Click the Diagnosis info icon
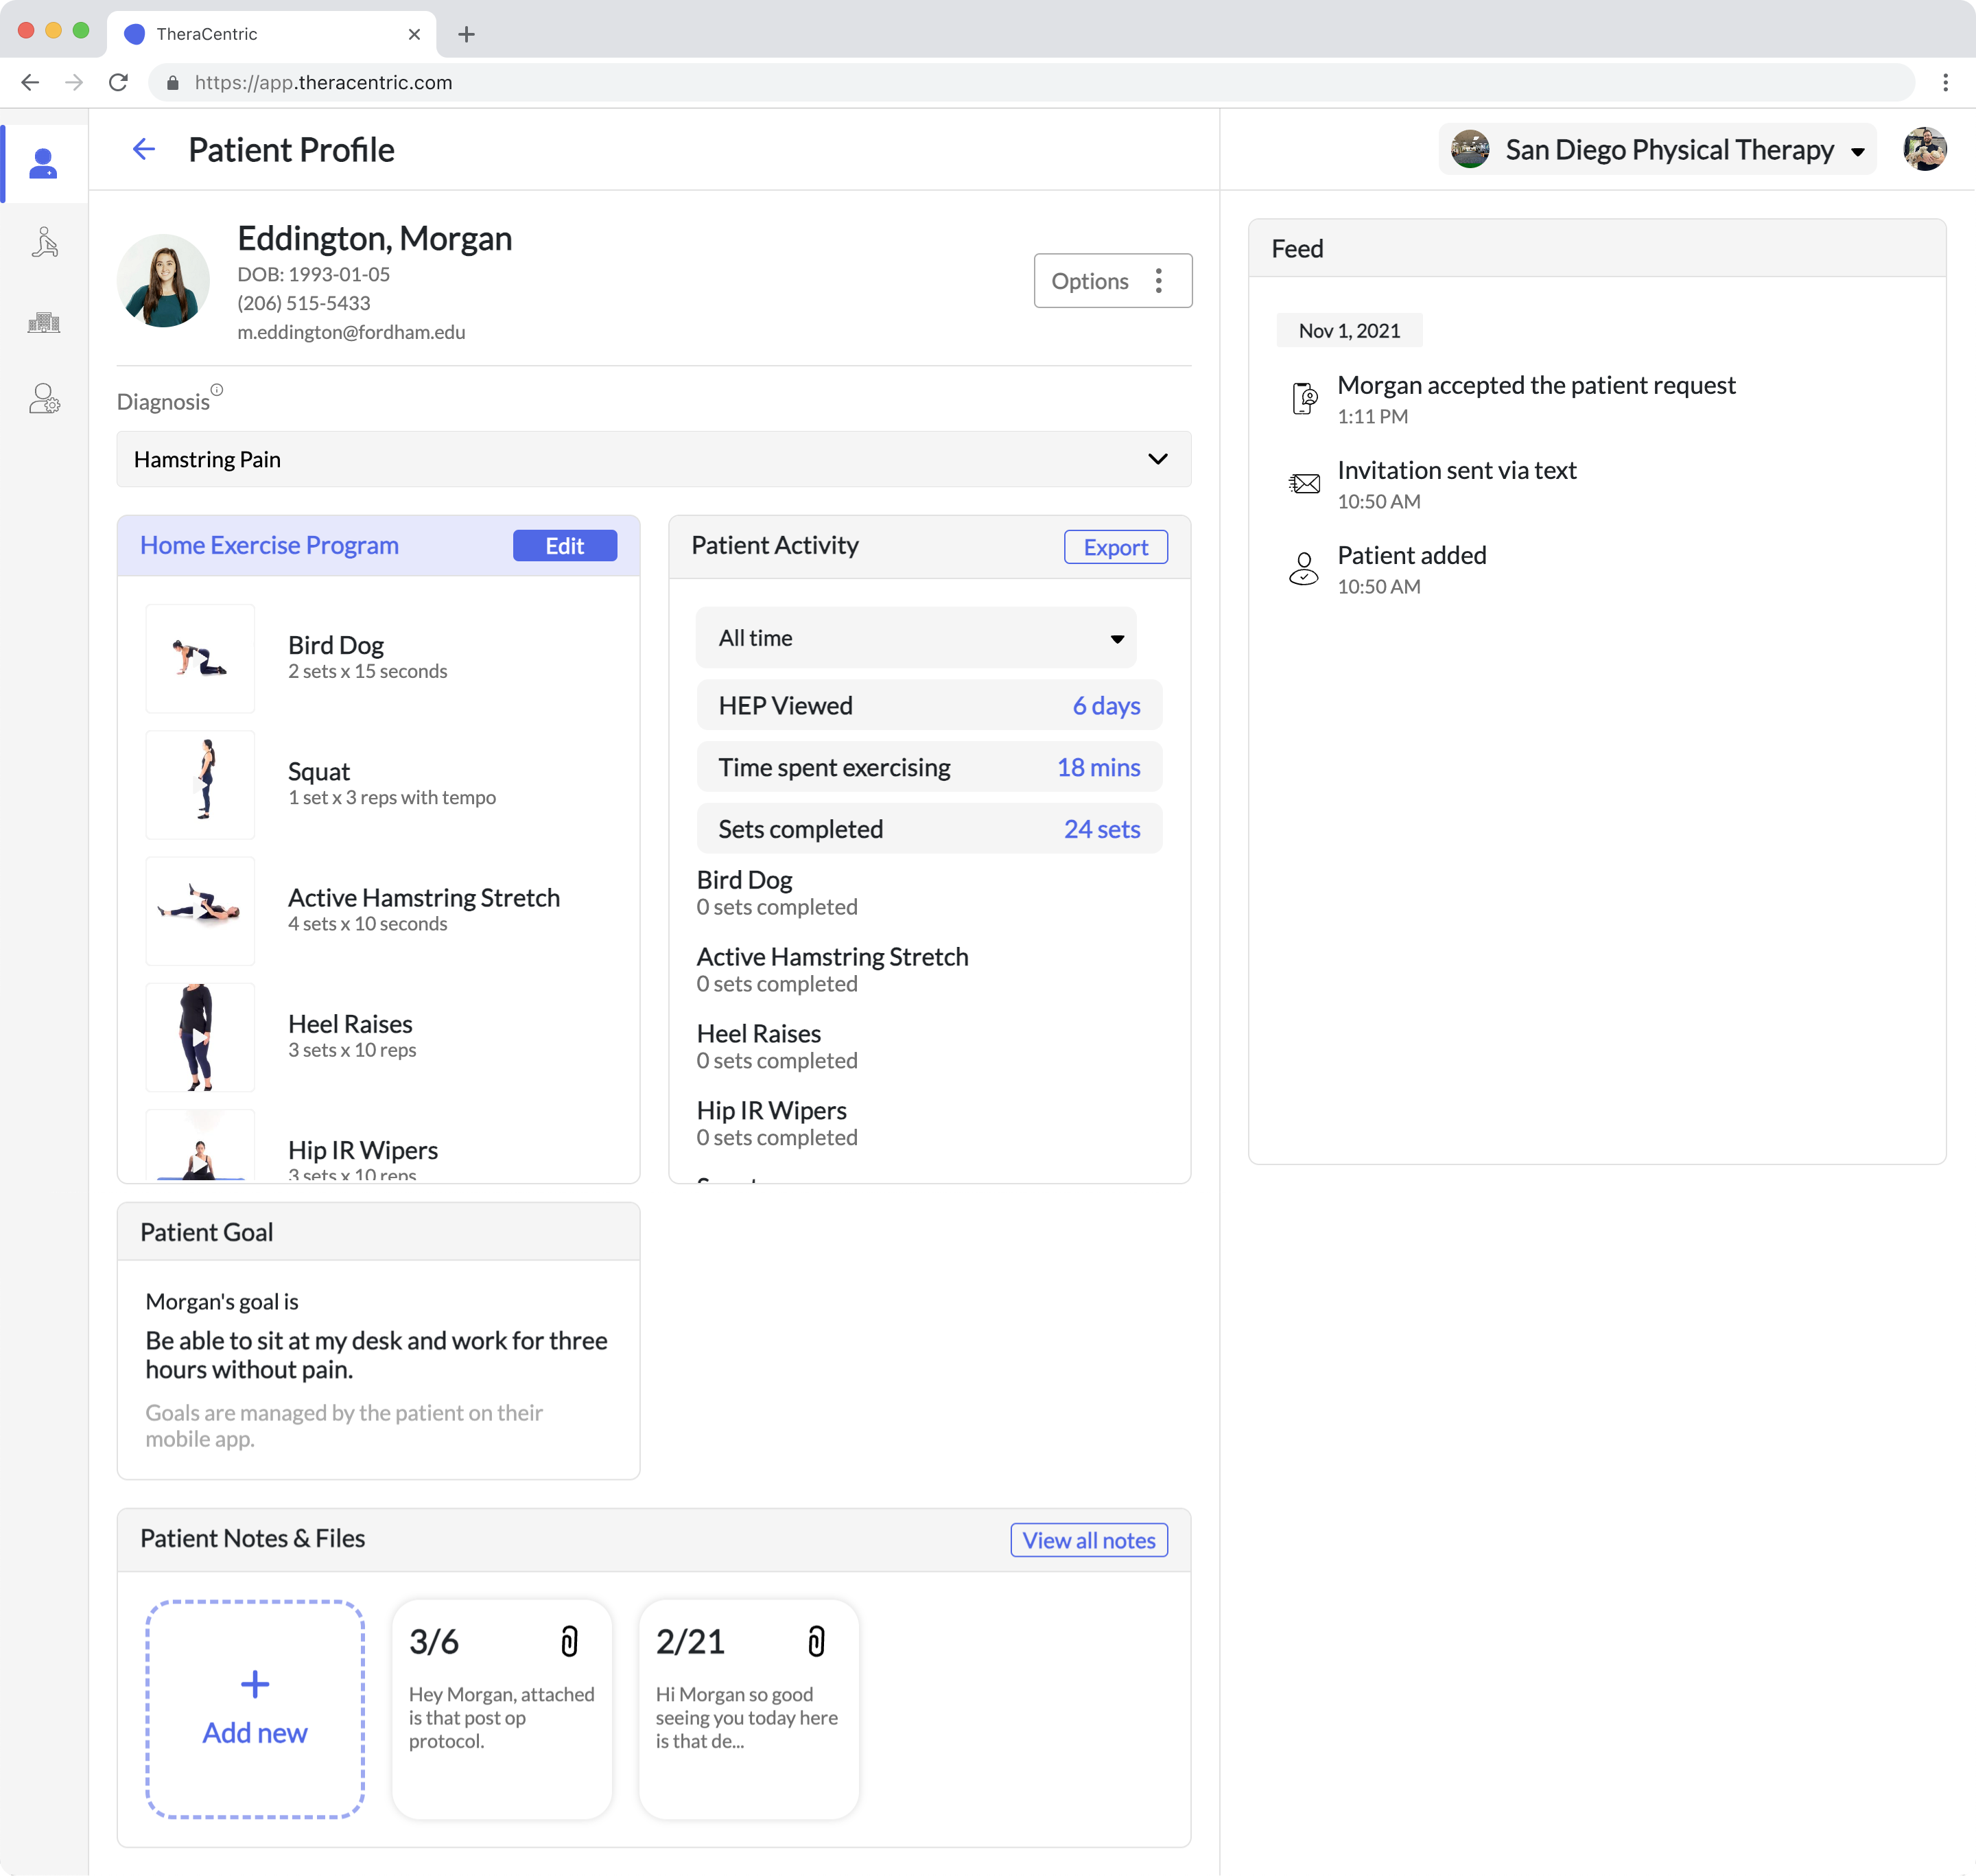 (x=217, y=390)
